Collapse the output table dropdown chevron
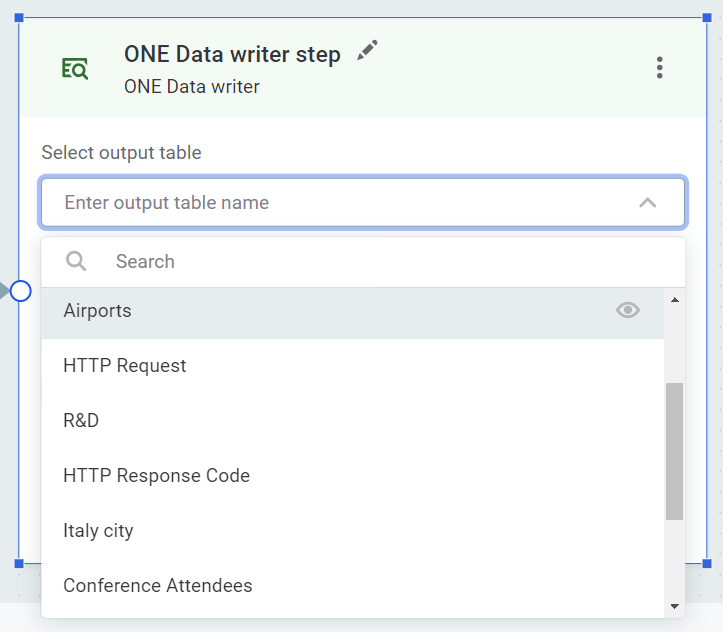 (647, 203)
